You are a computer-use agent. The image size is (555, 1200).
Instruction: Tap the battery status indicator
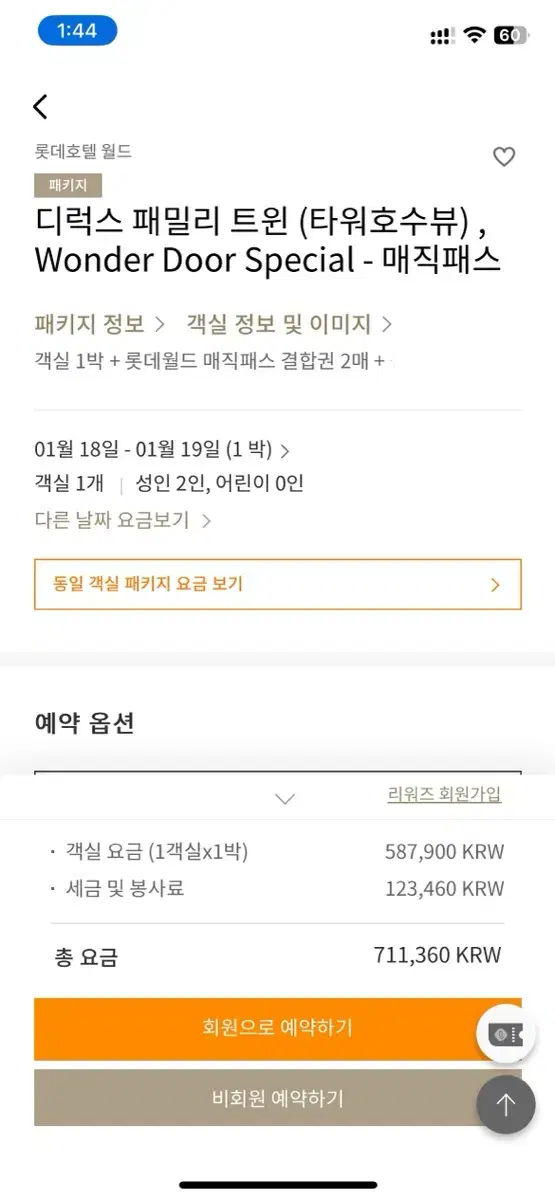pos(510,35)
